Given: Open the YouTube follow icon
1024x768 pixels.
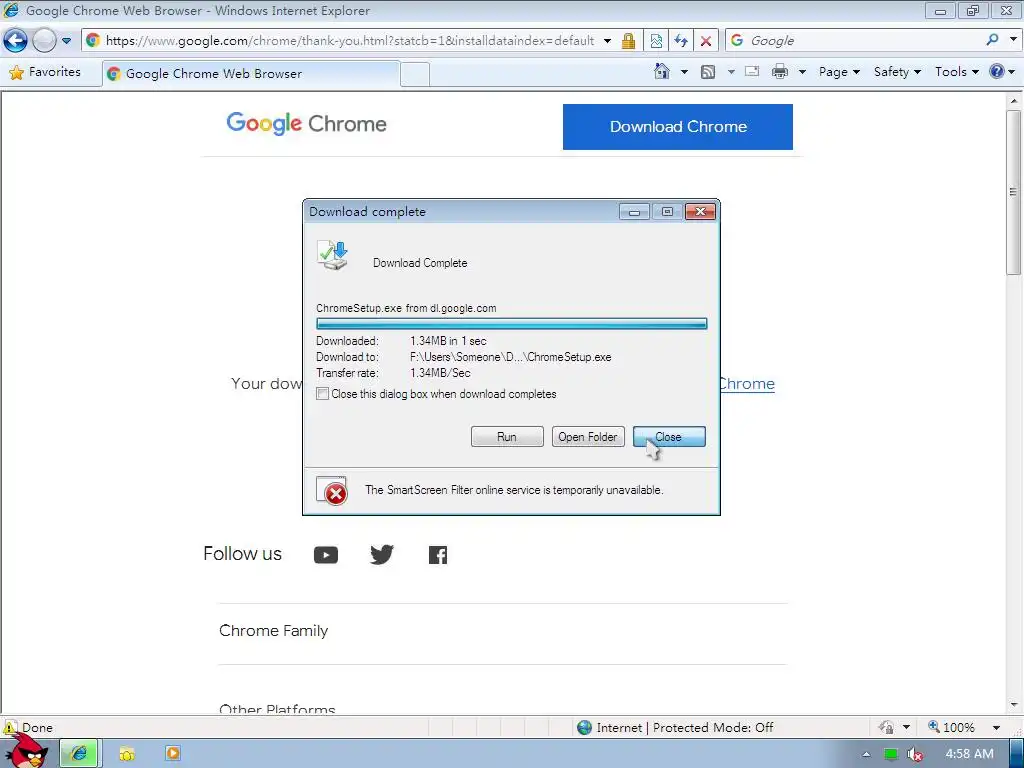Looking at the screenshot, I should pos(325,554).
